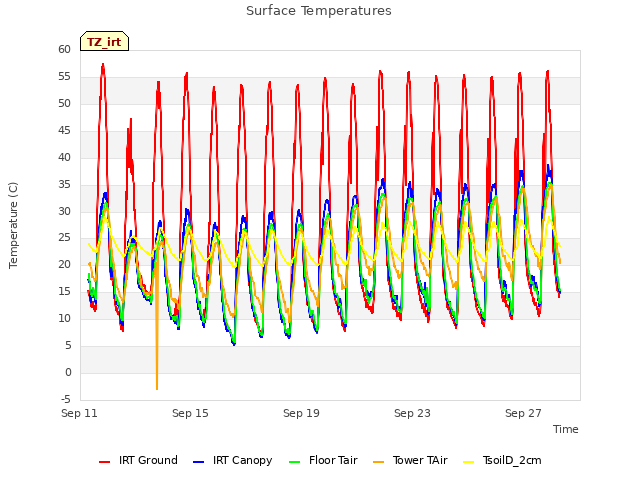Click the orange Tower TAir legend swatch
This screenshot has height=480, width=640.
click(378, 461)
